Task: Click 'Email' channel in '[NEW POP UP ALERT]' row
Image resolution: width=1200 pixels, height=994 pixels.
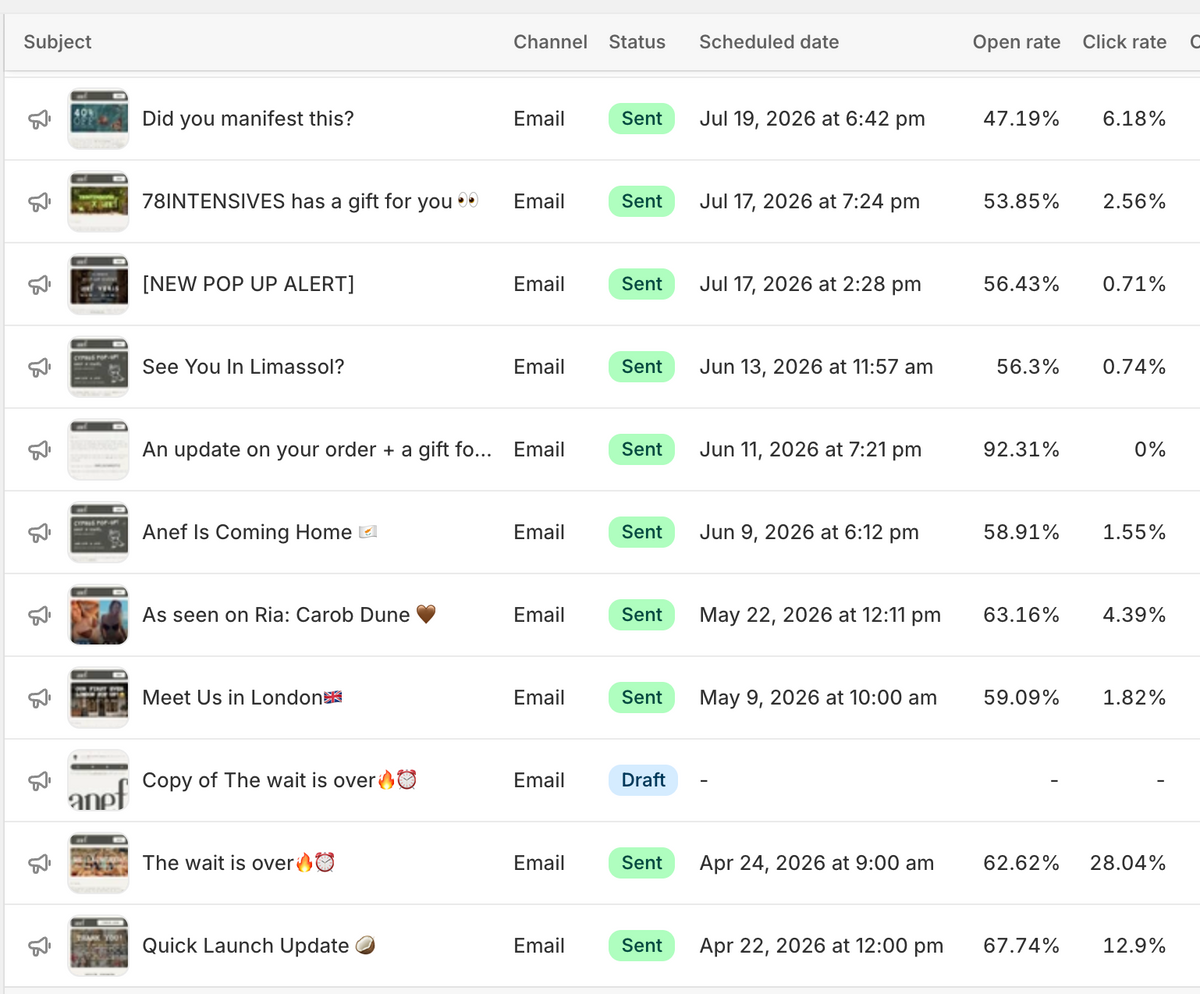Action: [539, 284]
